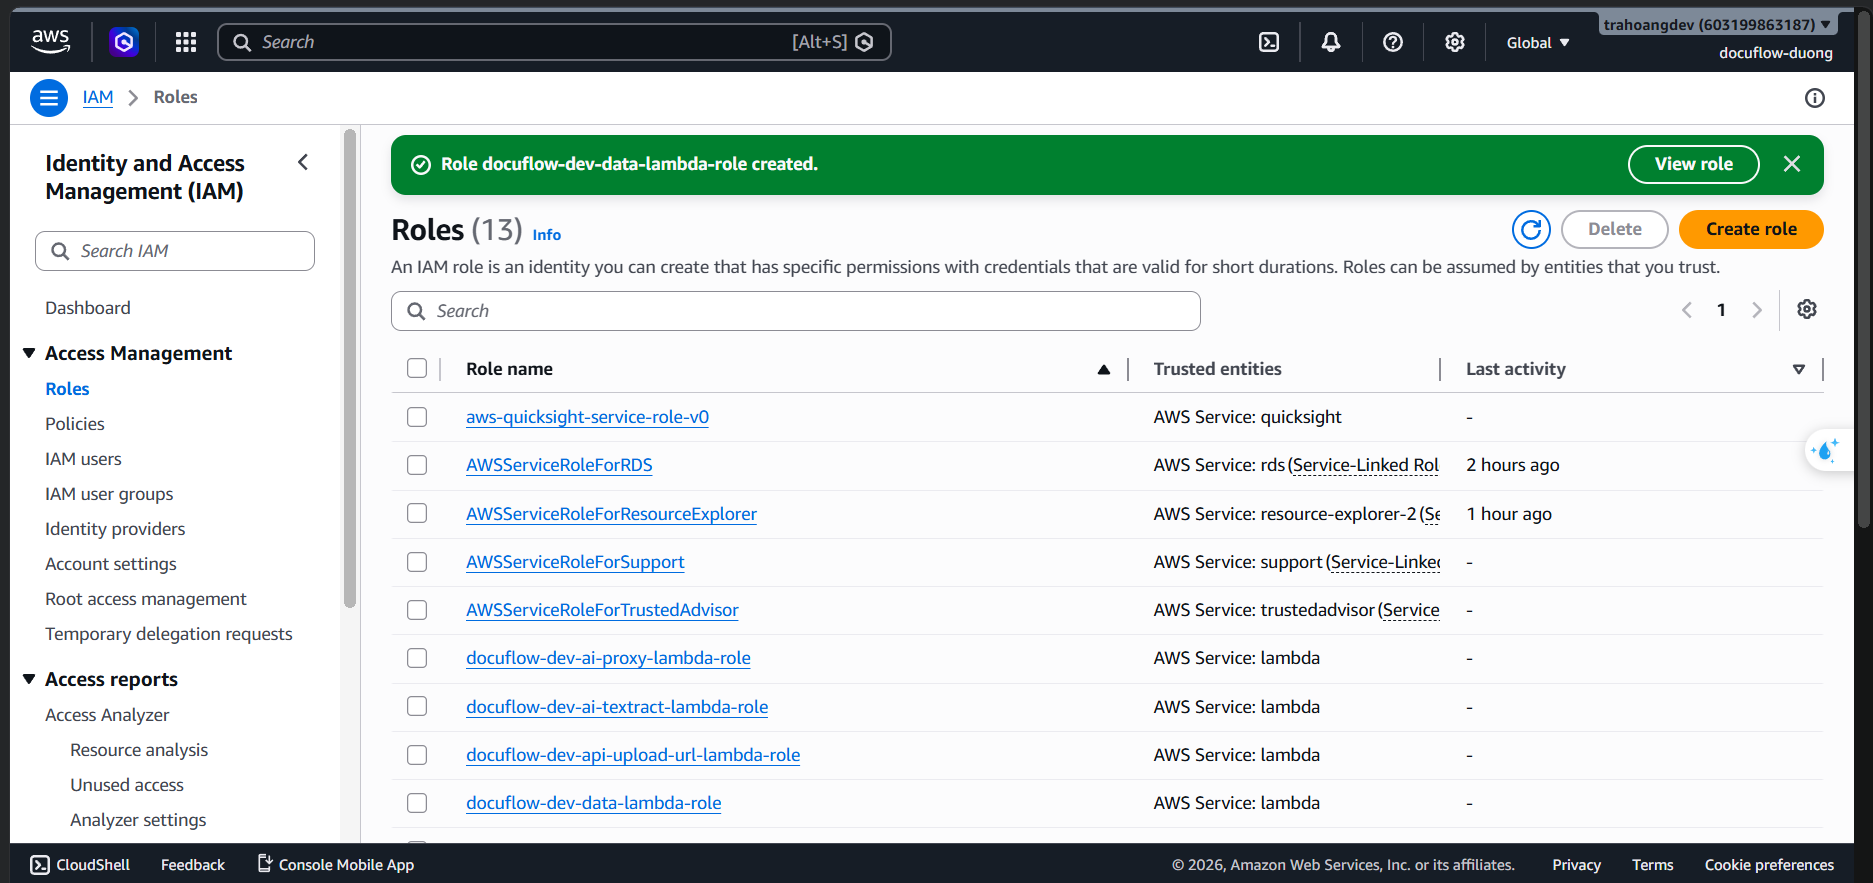This screenshot has width=1873, height=883.
Task: Check the docuflow-dev-data-lambda-role row
Action: point(417,803)
